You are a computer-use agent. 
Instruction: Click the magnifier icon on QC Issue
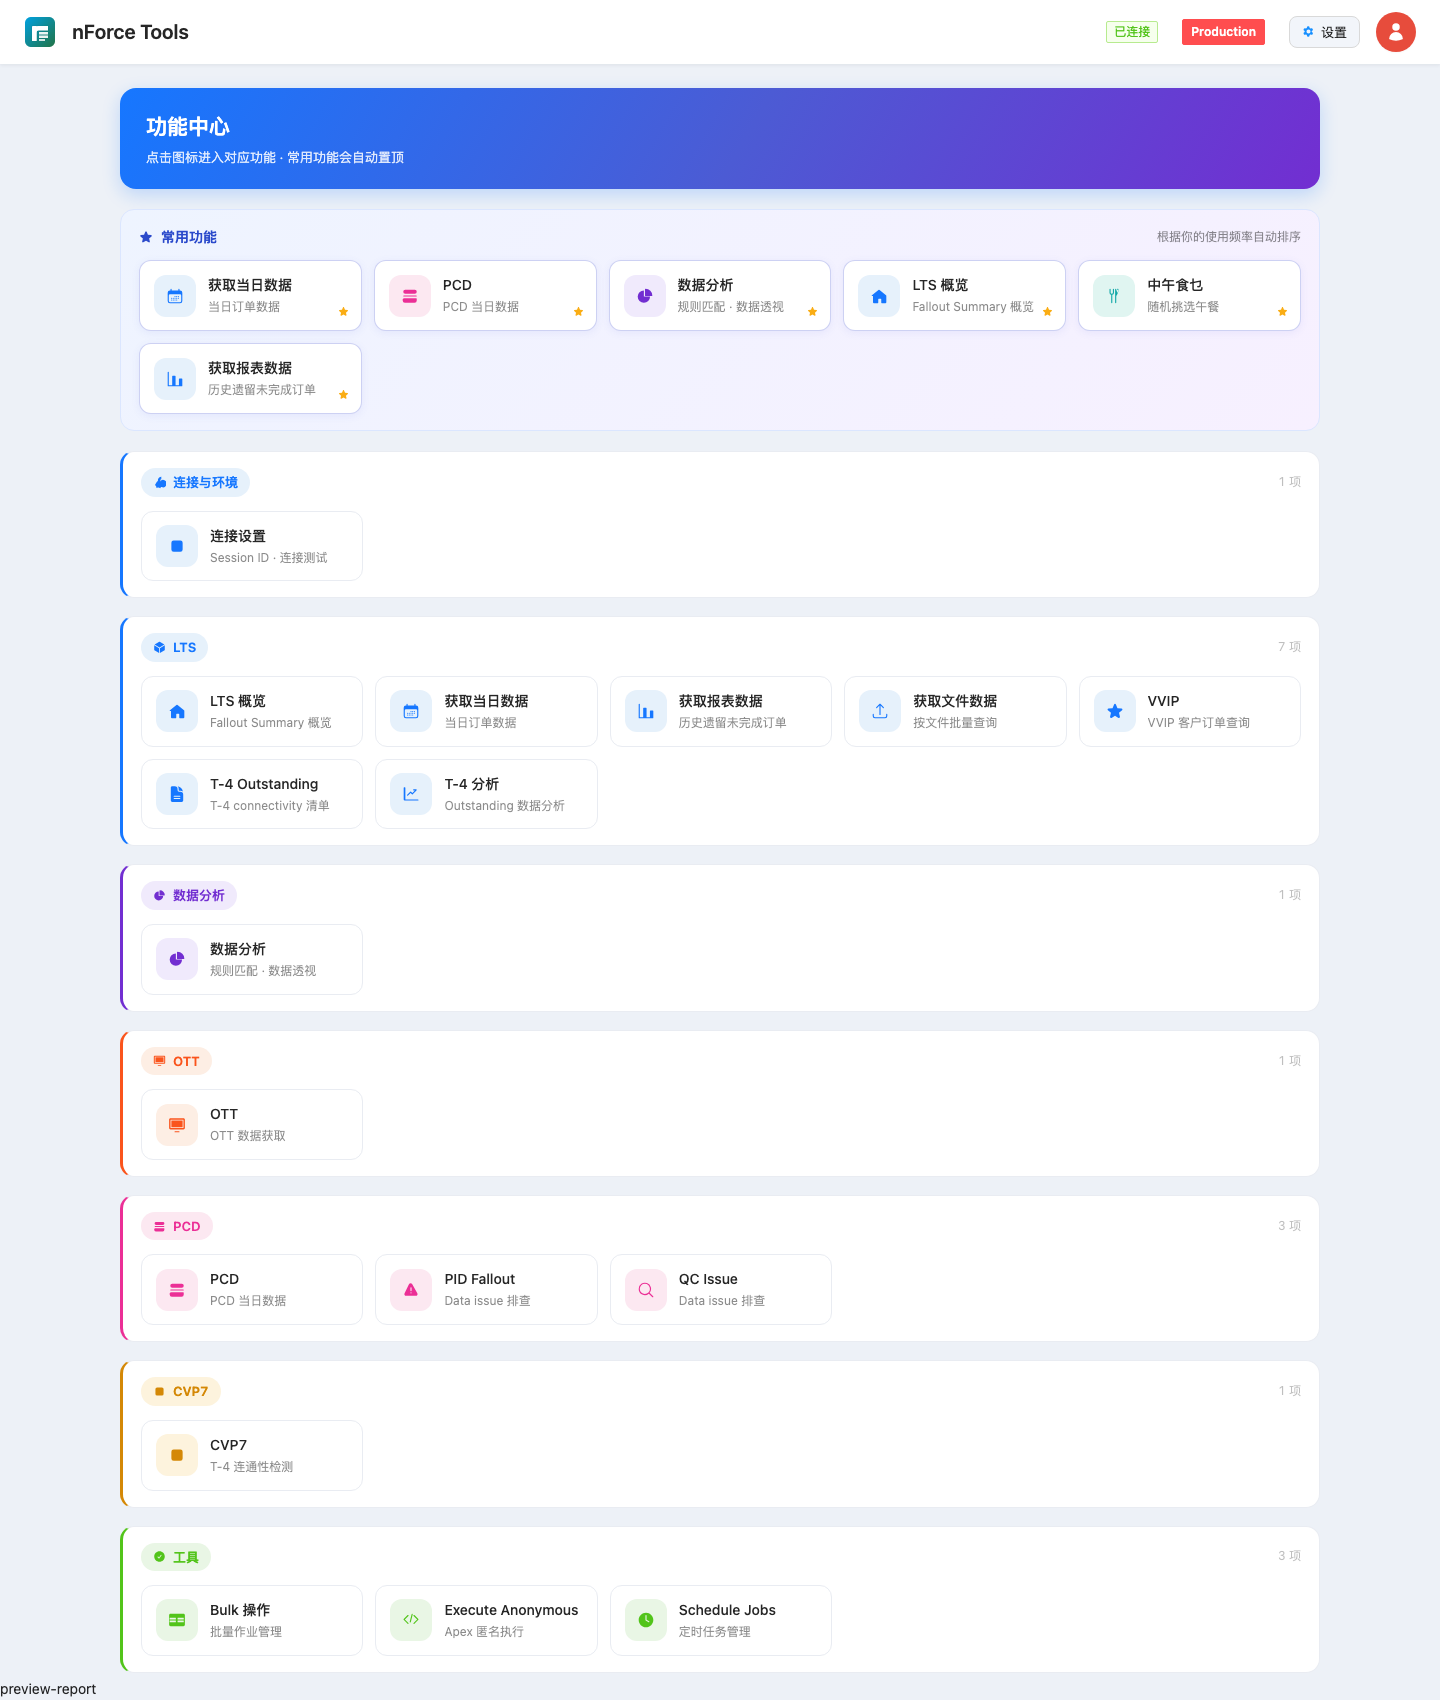coord(646,1289)
